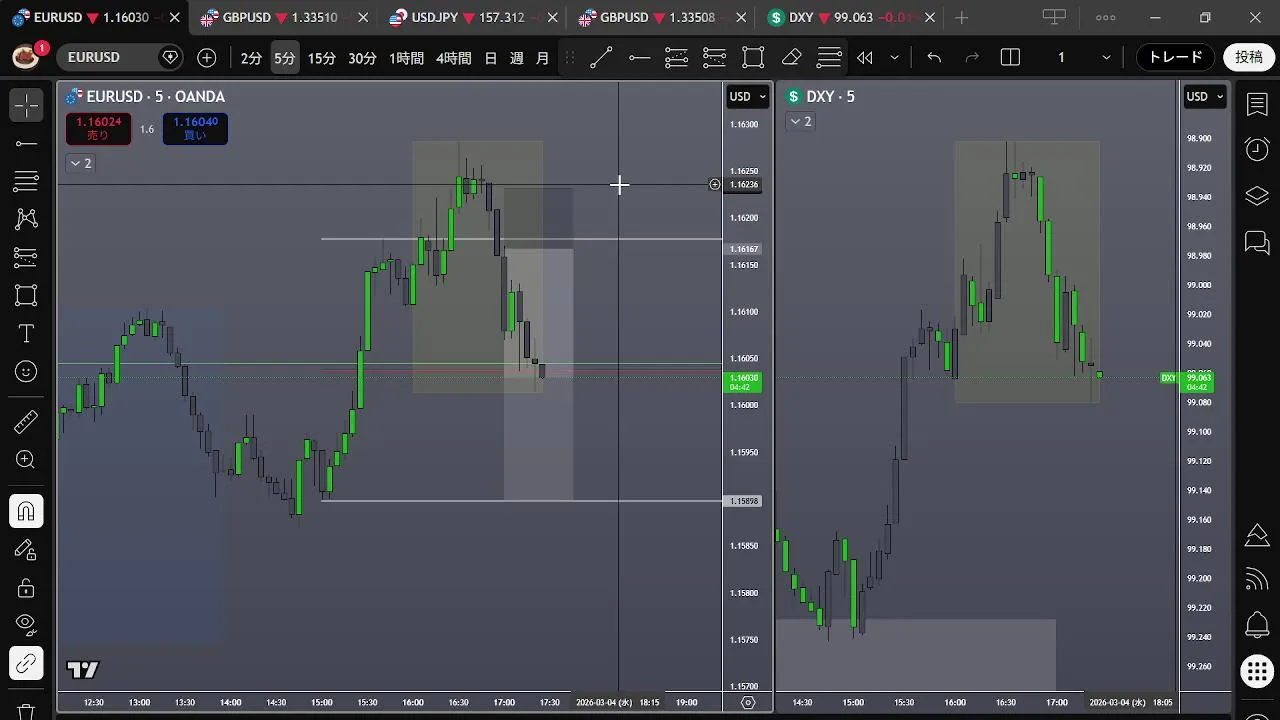Open the alerts clock panel
The image size is (1280, 720).
point(1257,150)
